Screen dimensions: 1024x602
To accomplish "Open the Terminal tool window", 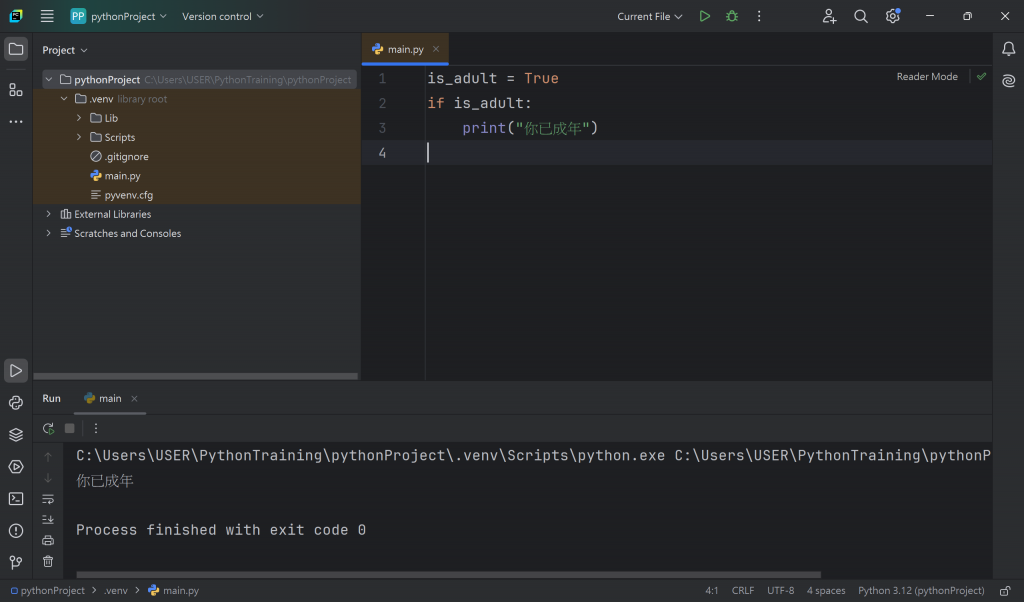I will pyautogui.click(x=16, y=499).
